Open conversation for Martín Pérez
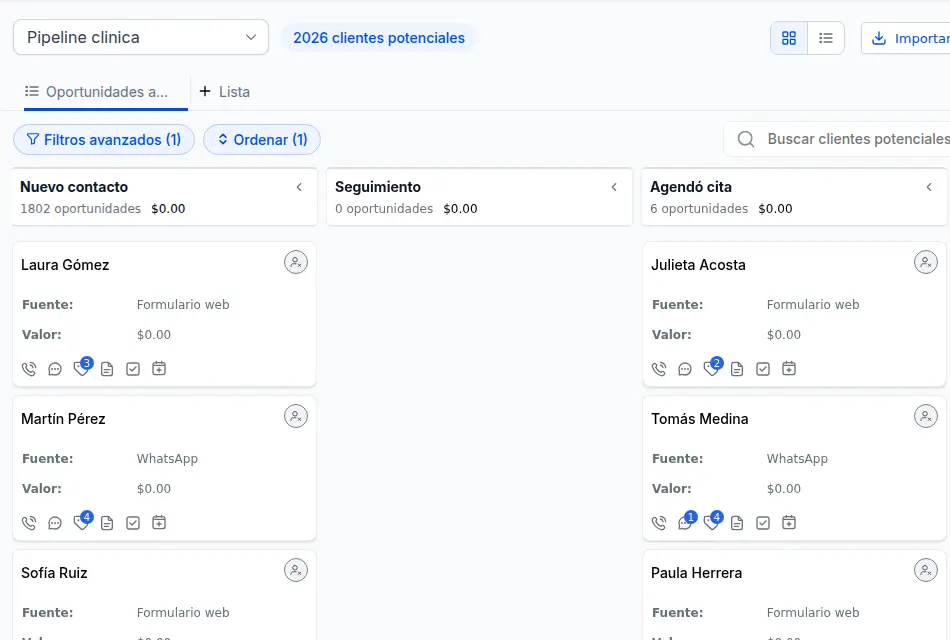Image resolution: width=950 pixels, height=640 pixels. pos(55,523)
